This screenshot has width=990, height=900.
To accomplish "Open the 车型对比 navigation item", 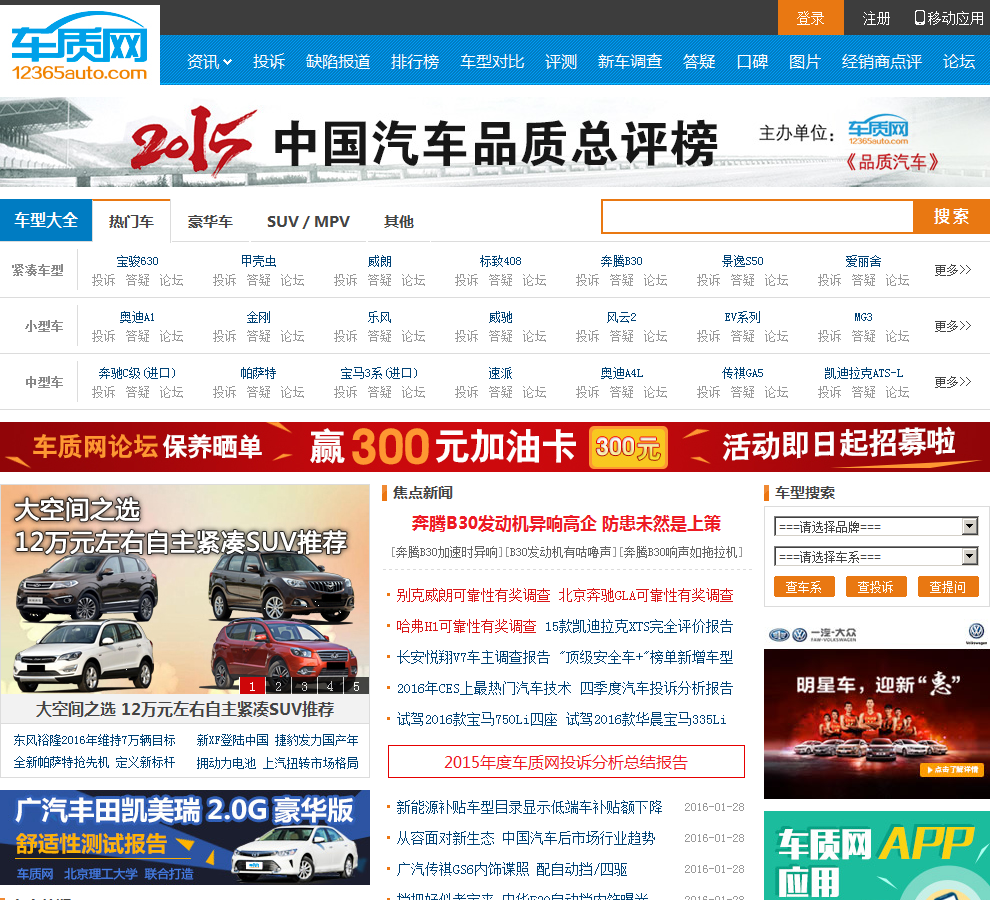I will tap(492, 61).
